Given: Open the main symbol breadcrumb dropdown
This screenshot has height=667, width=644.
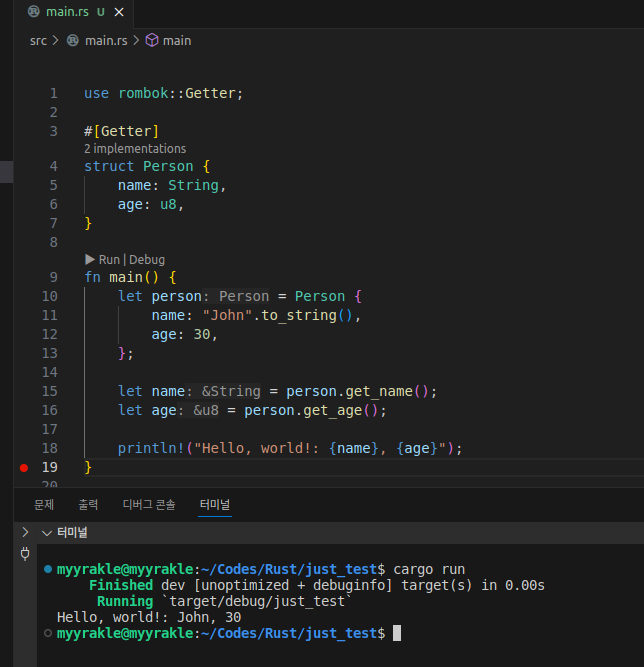Looking at the screenshot, I should coord(177,40).
